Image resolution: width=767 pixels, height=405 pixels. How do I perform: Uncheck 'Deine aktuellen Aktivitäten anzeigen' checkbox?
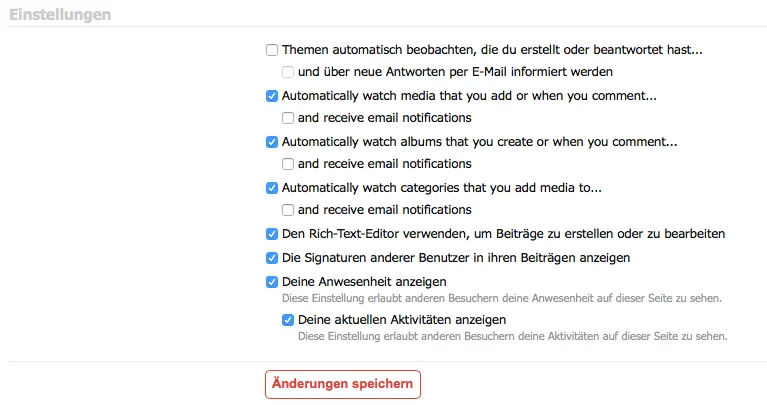(x=288, y=320)
